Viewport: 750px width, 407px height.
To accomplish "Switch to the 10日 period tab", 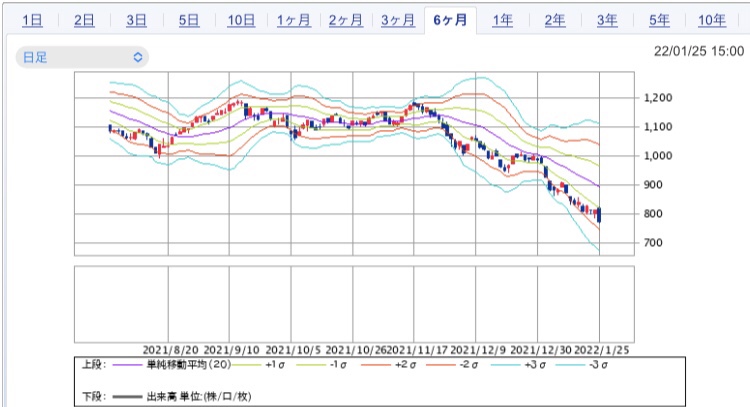I will (x=241, y=20).
